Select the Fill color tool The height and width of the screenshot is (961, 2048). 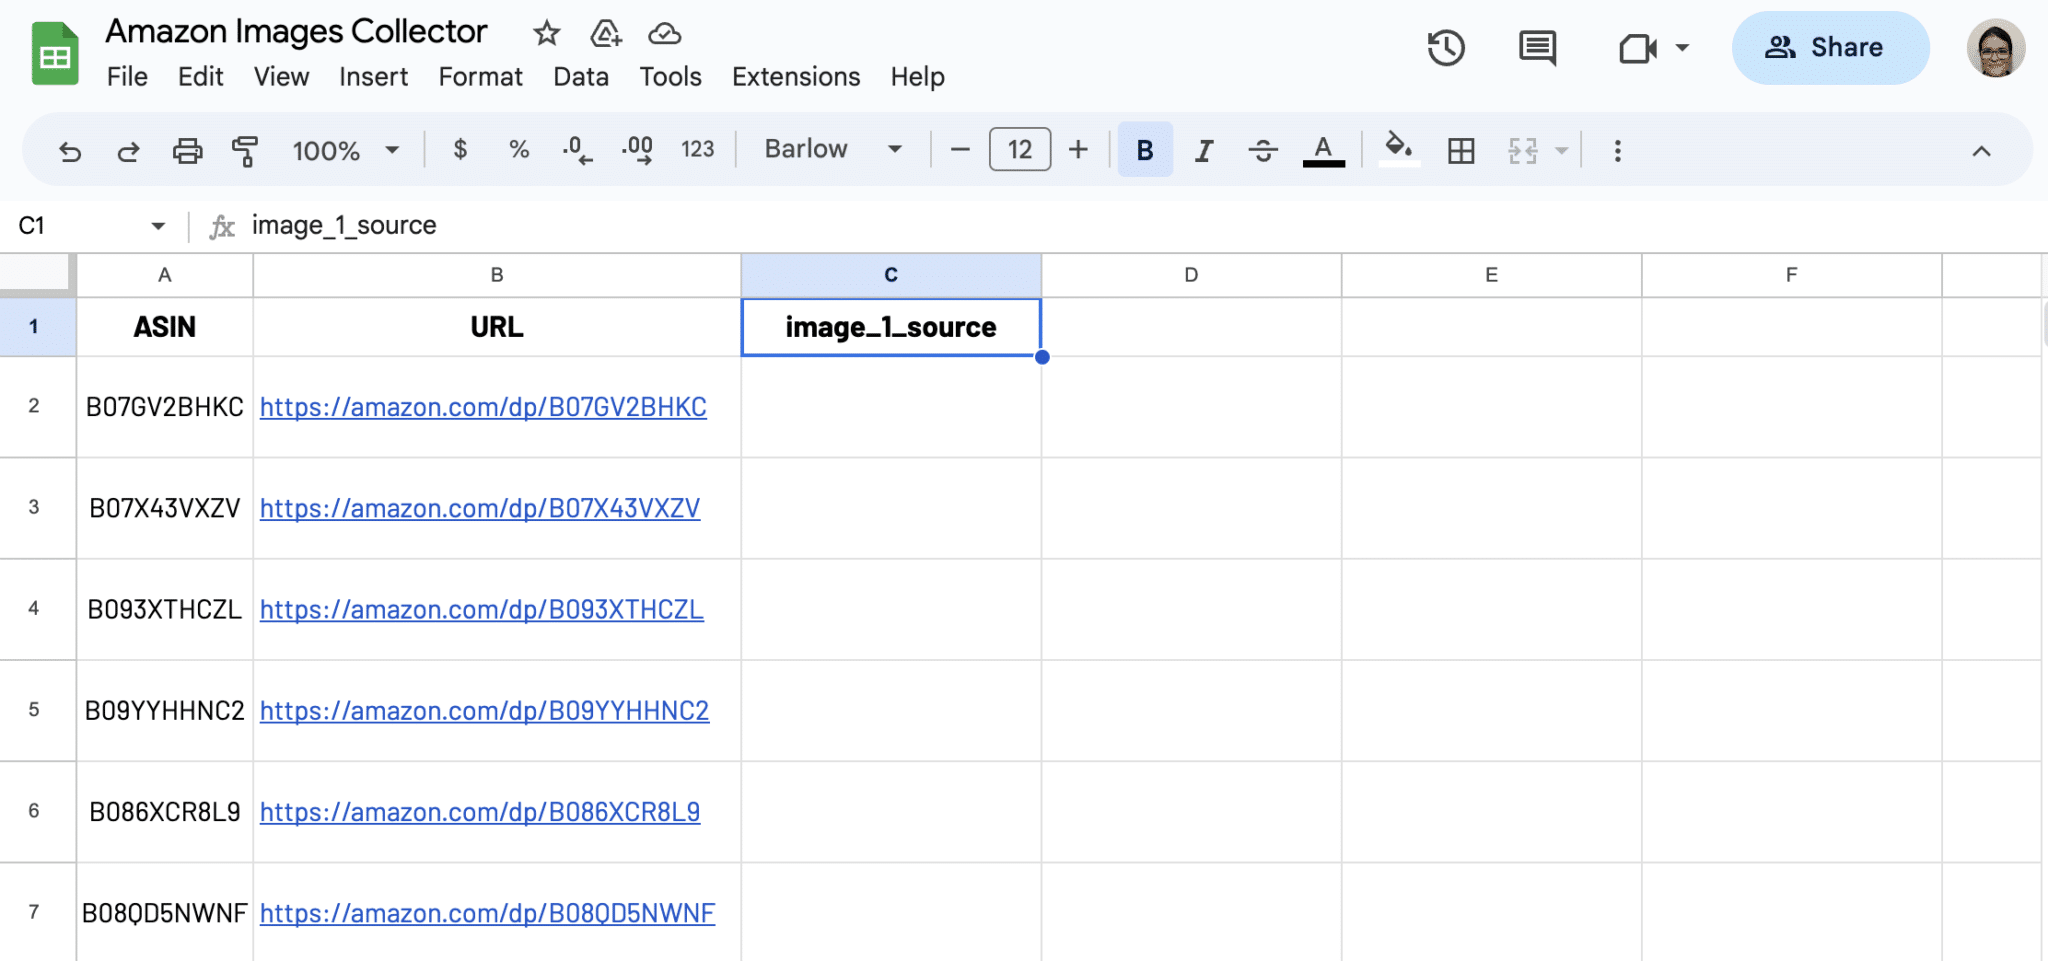[1398, 150]
